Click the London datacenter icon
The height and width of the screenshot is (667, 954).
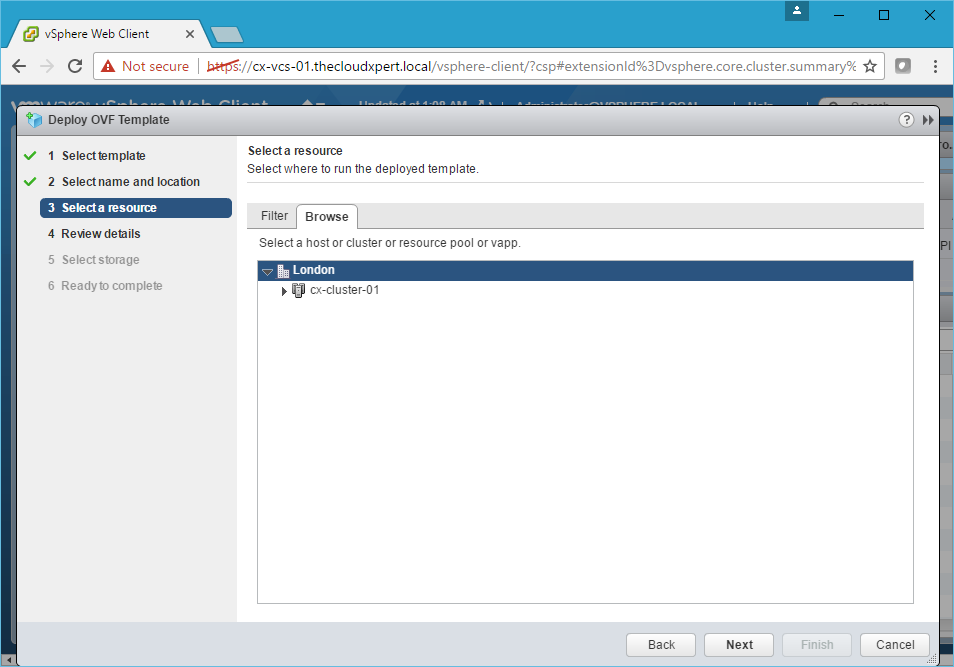tap(283, 271)
